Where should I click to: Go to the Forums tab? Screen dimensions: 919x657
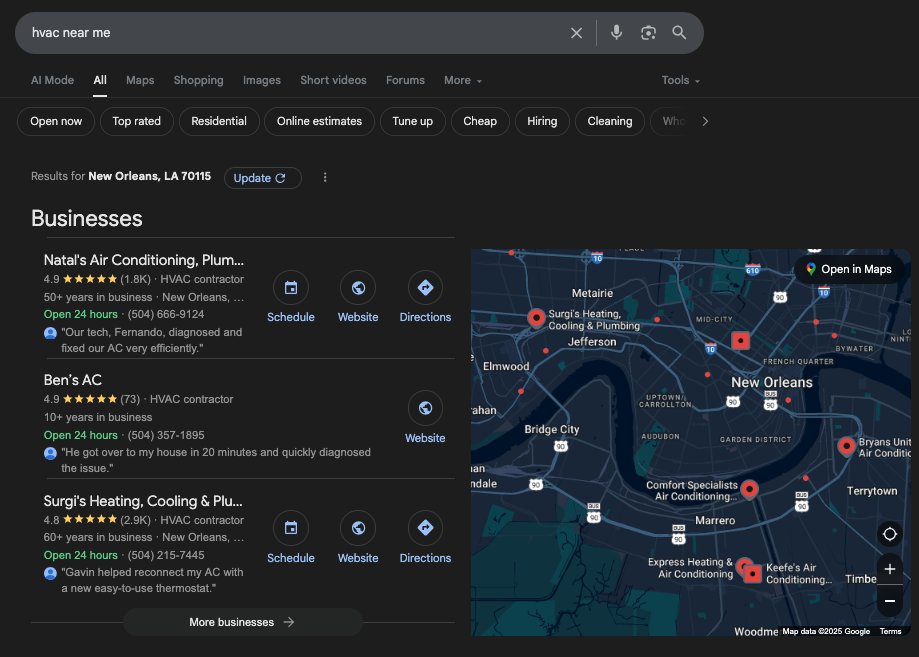(x=405, y=80)
